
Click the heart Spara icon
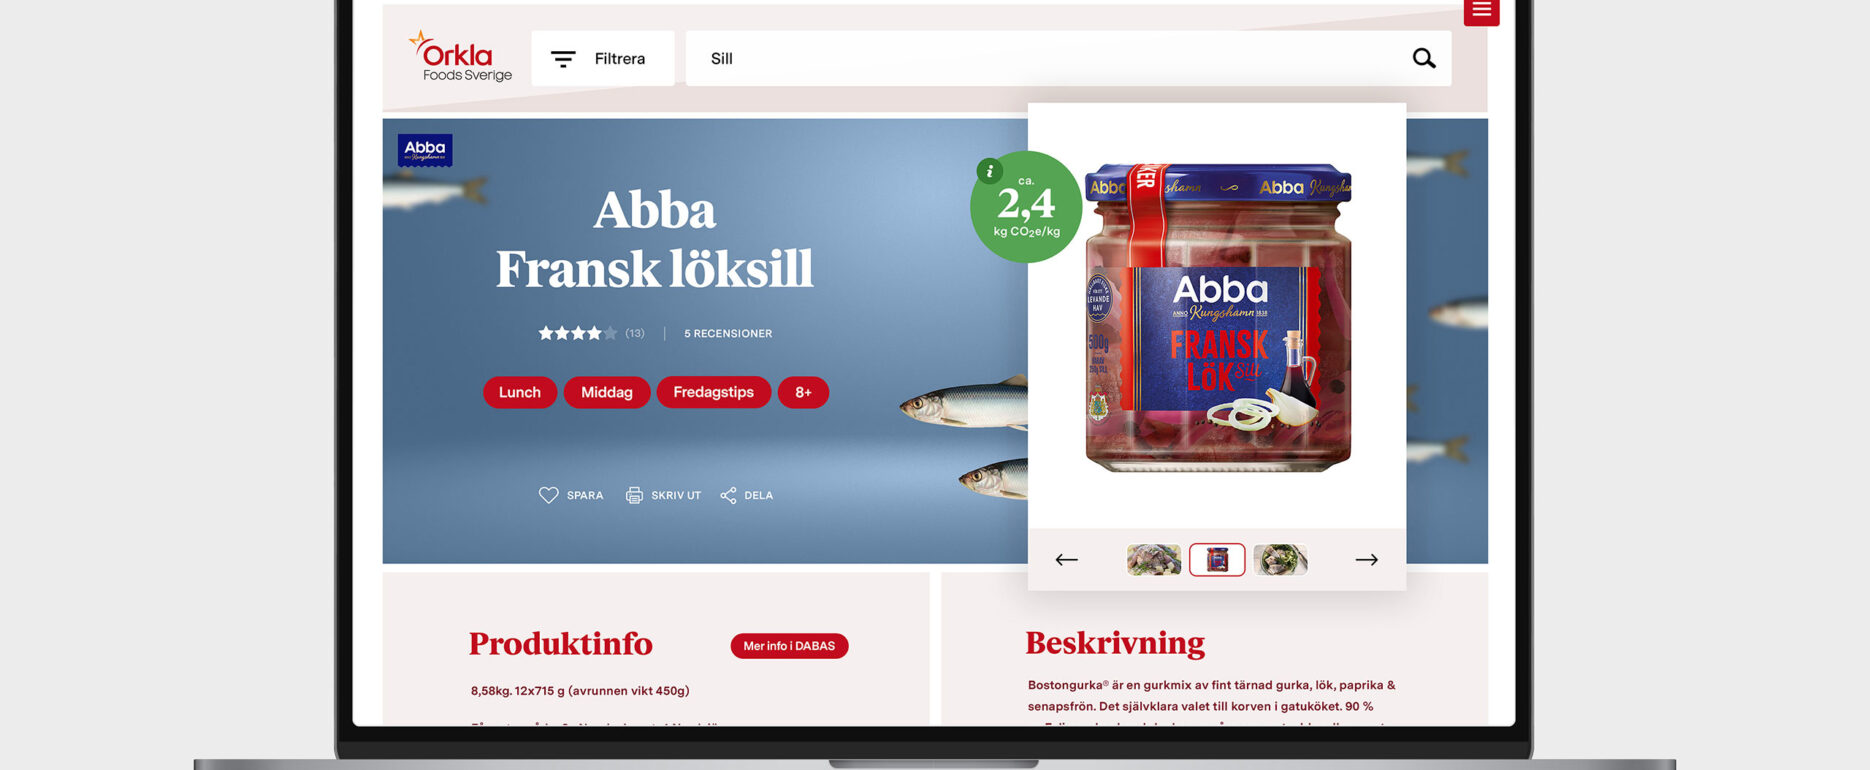(x=548, y=495)
